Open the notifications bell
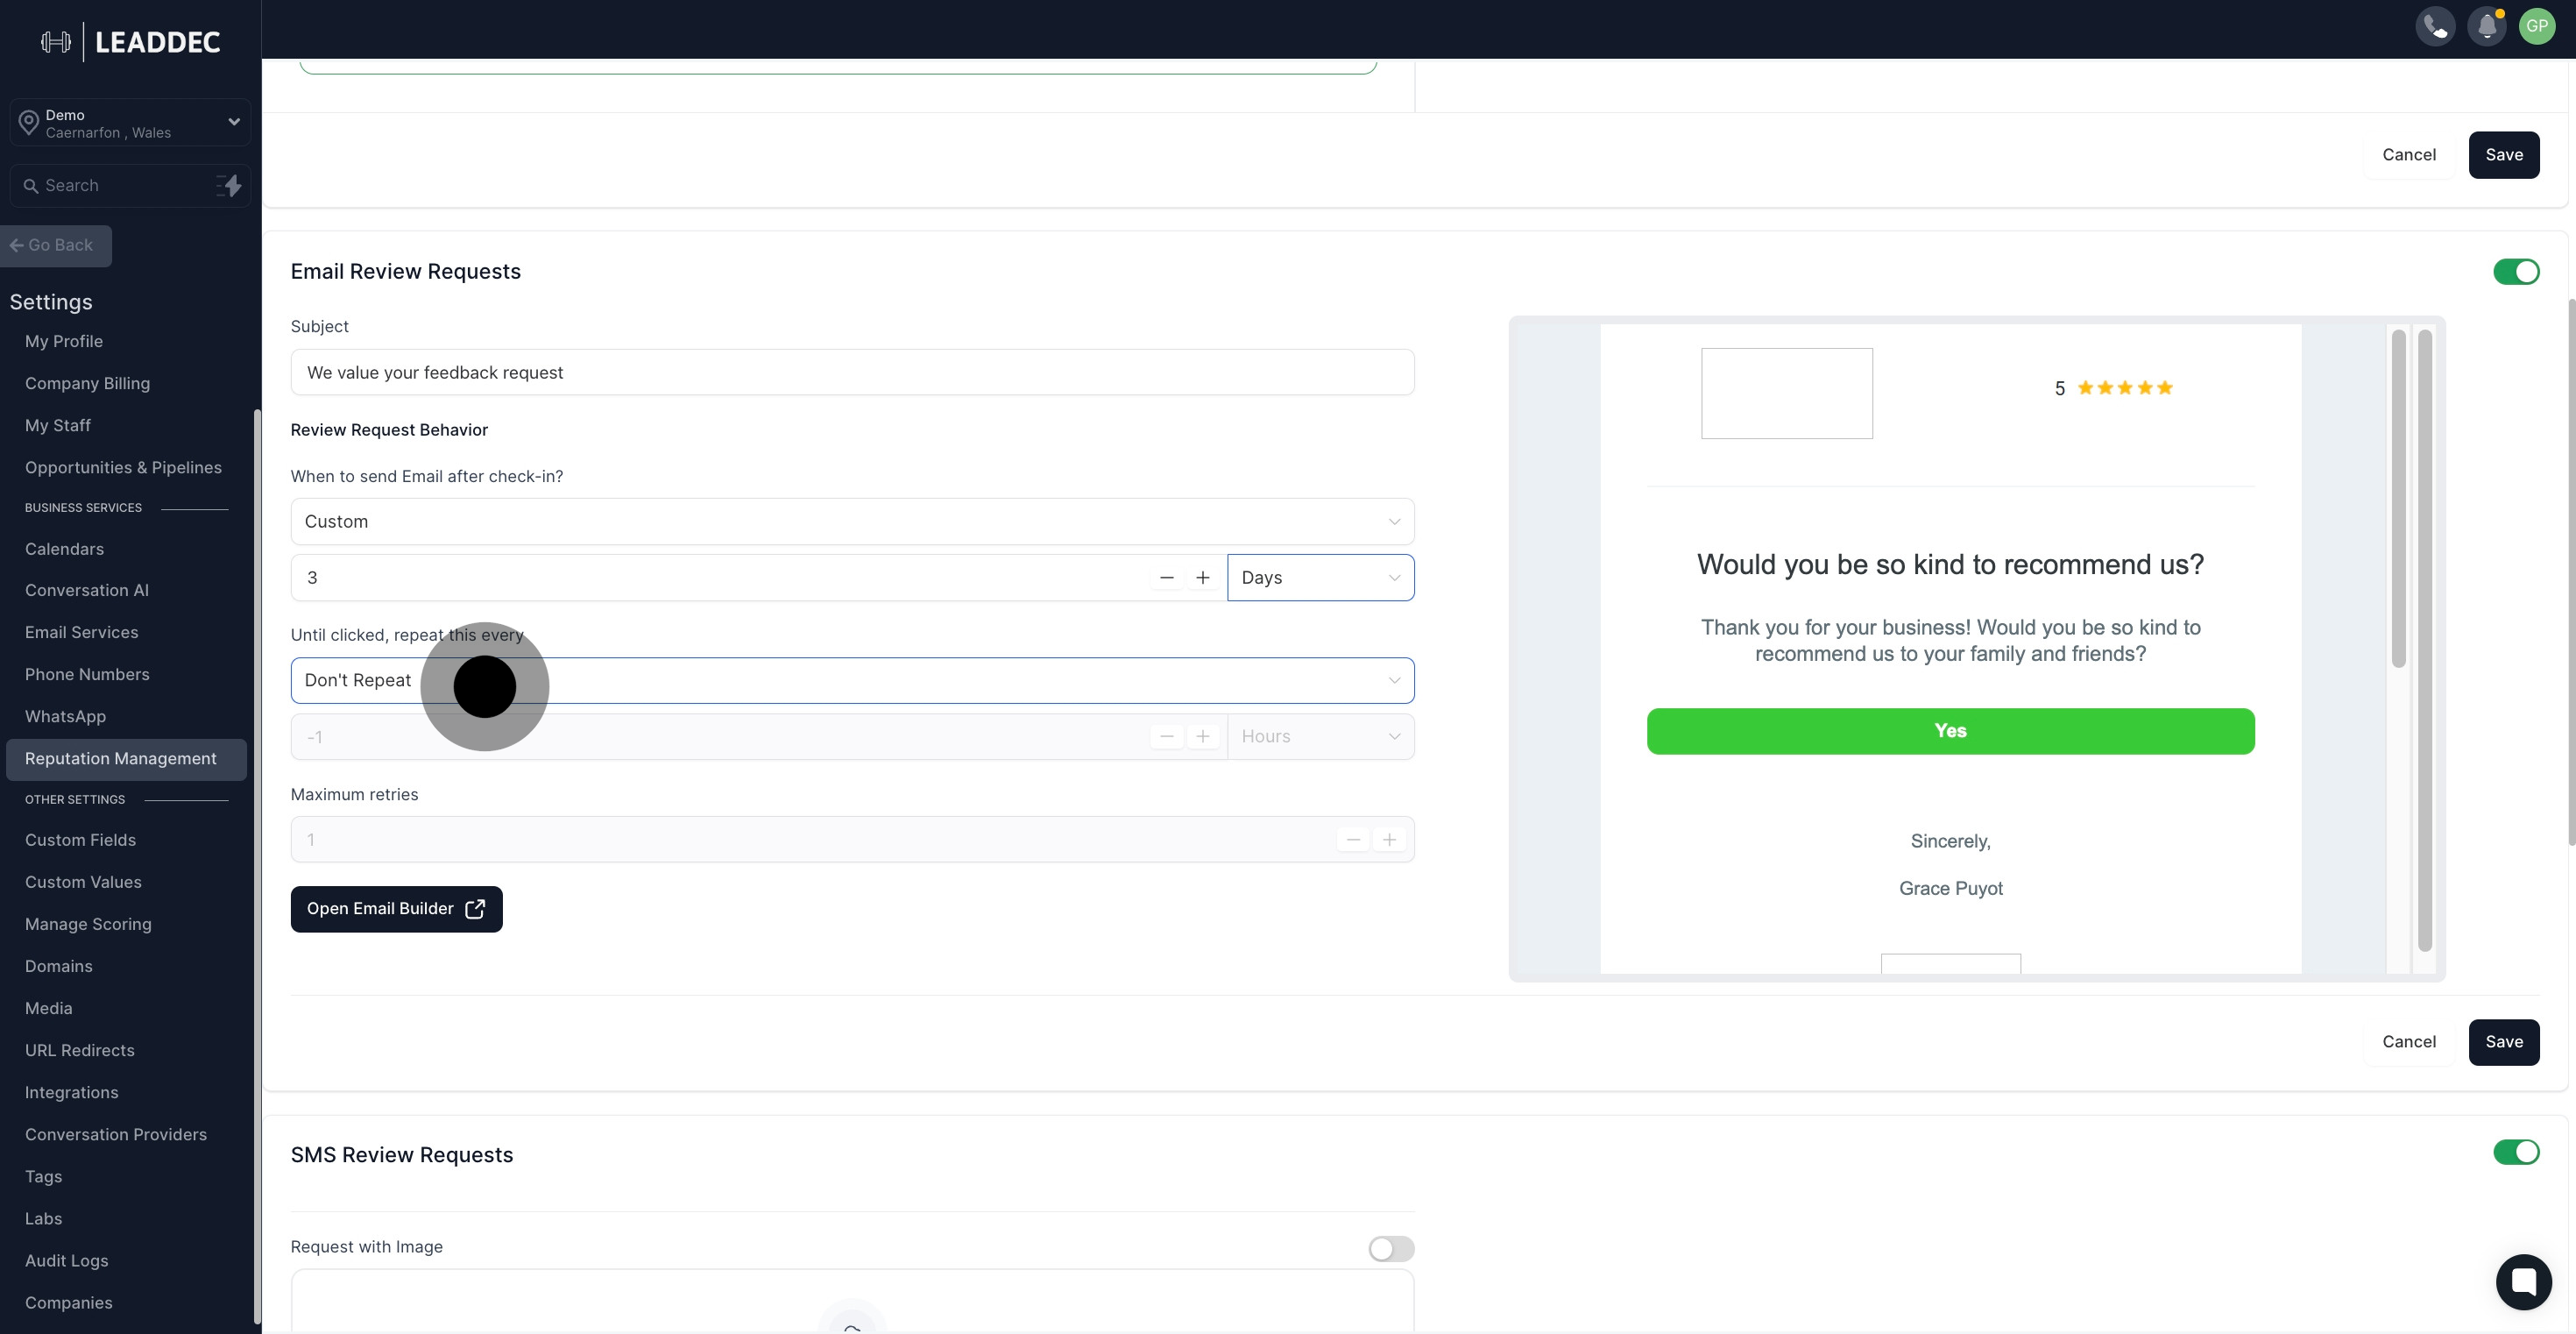 2486,26
